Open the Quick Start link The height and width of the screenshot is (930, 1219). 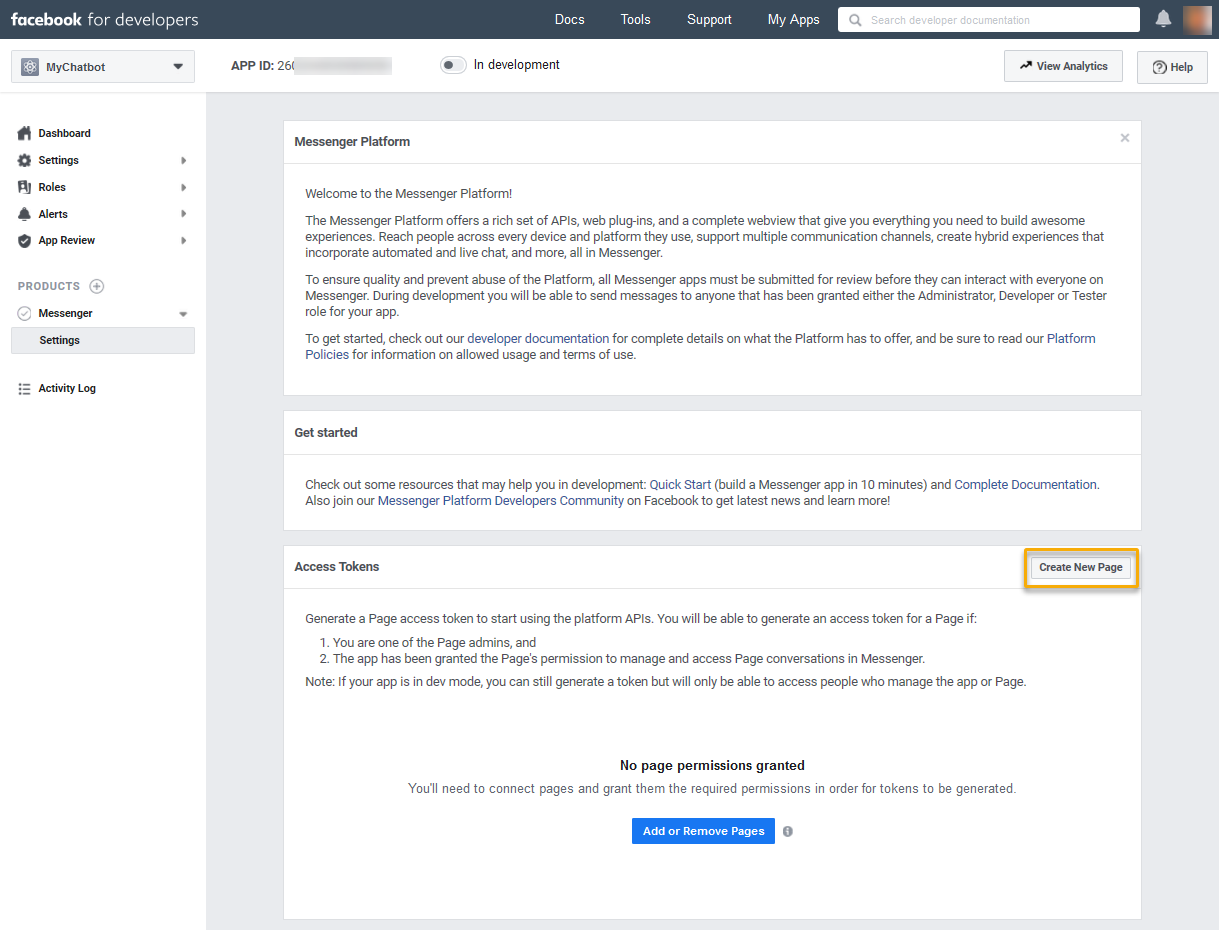680,484
